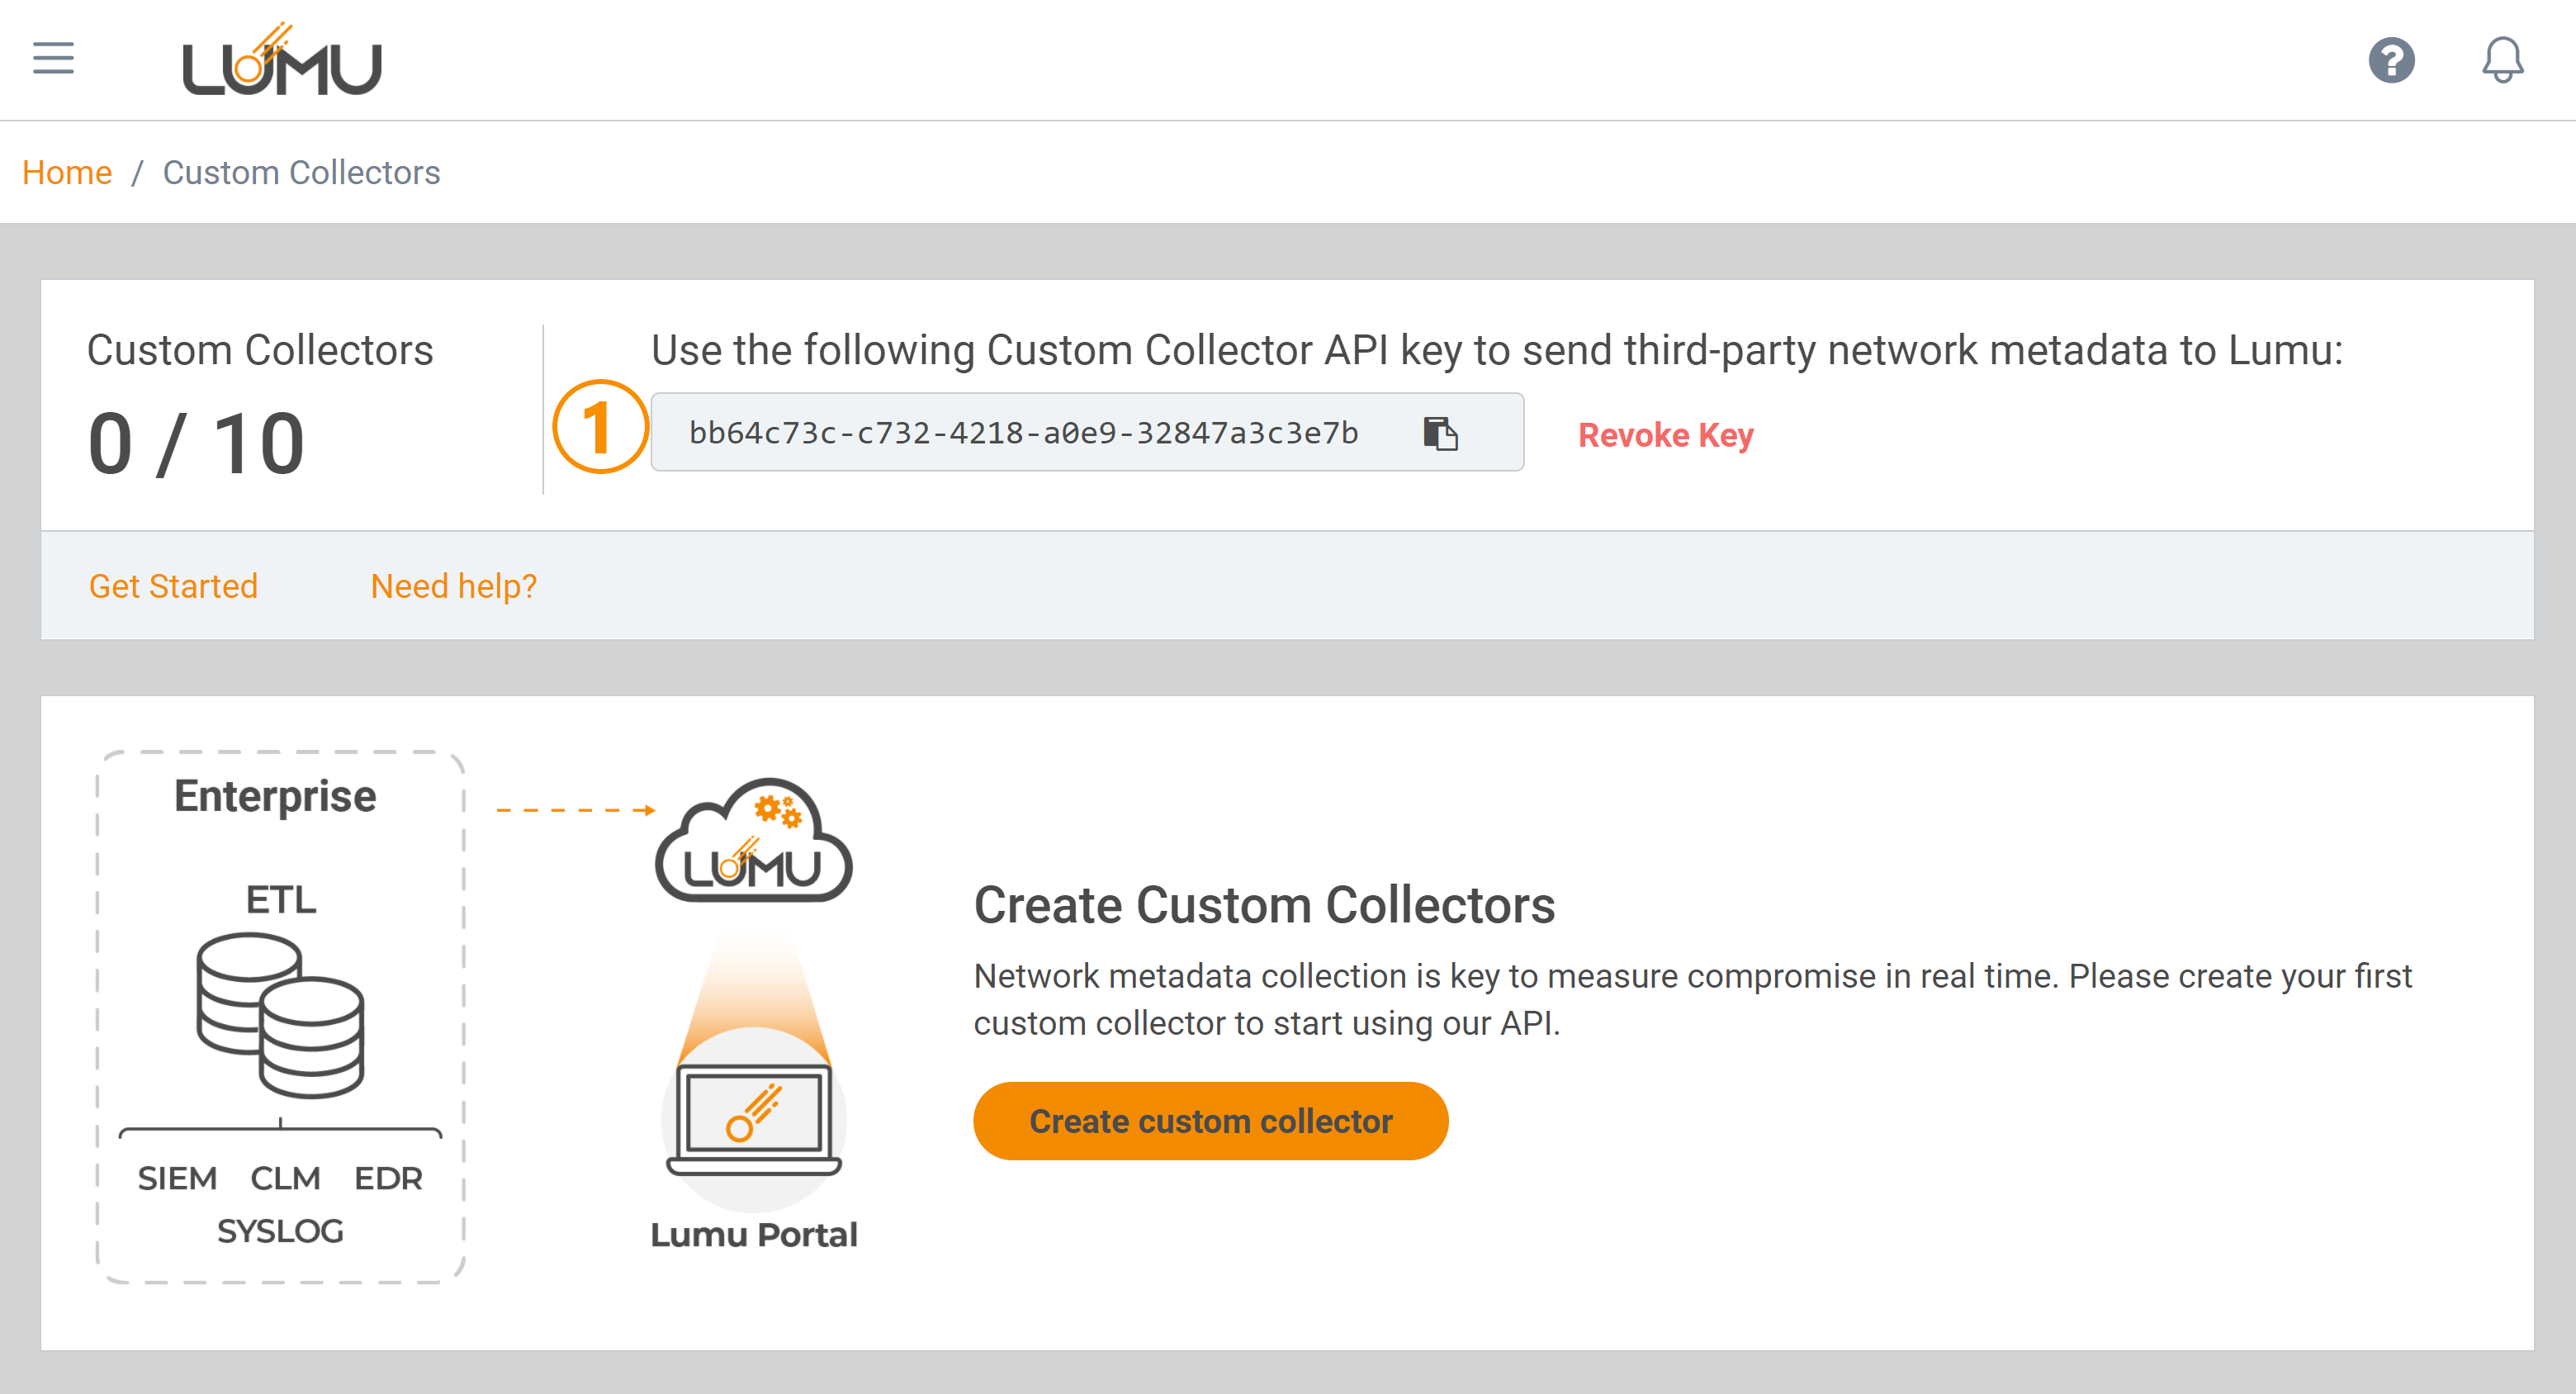Open the Get Started tab
This screenshot has height=1394, width=2576.
[x=173, y=585]
